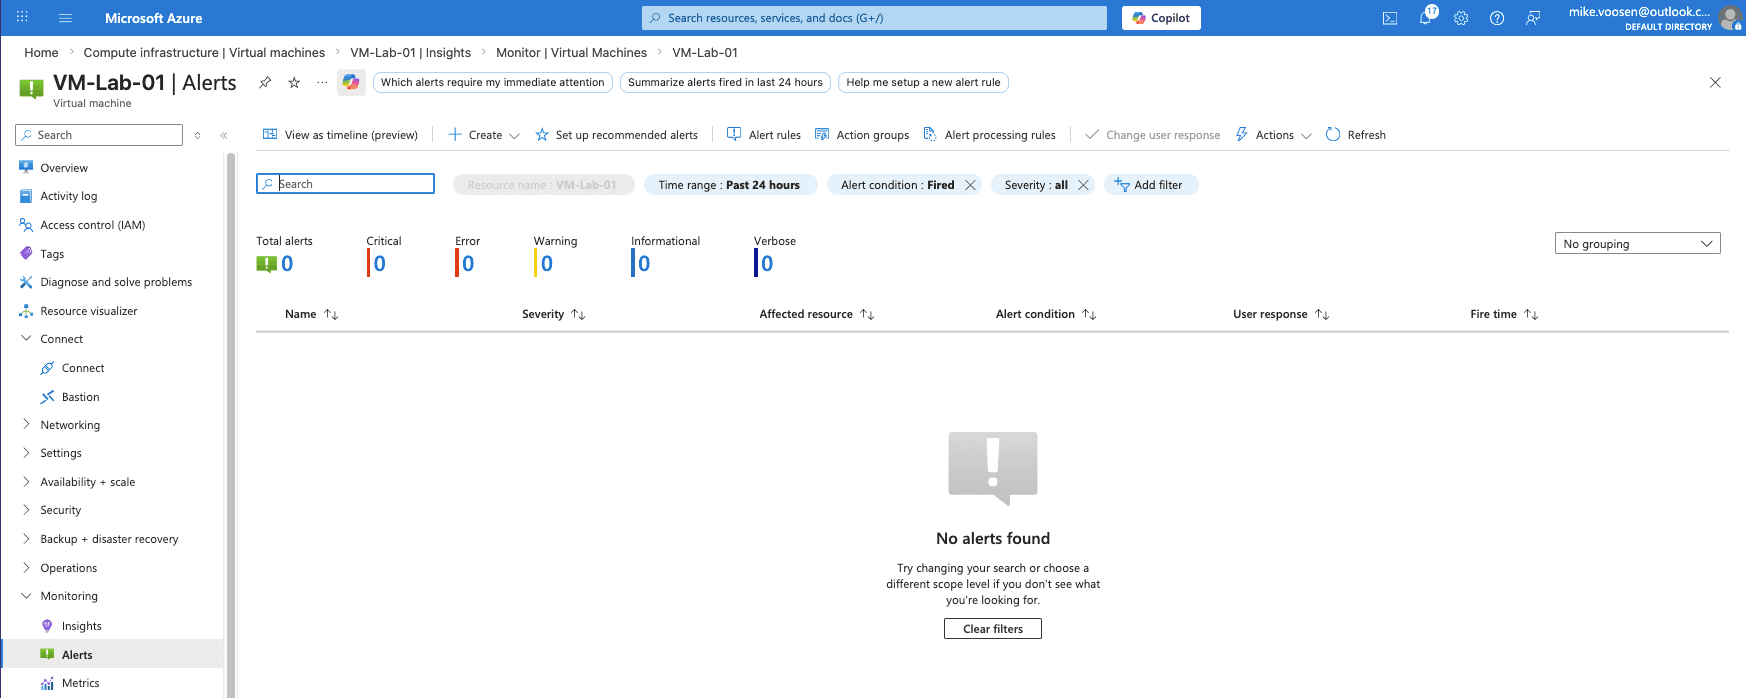Viewport: 1746px width, 698px height.
Task: Close the Alerts blade with the X
Action: (x=1715, y=83)
